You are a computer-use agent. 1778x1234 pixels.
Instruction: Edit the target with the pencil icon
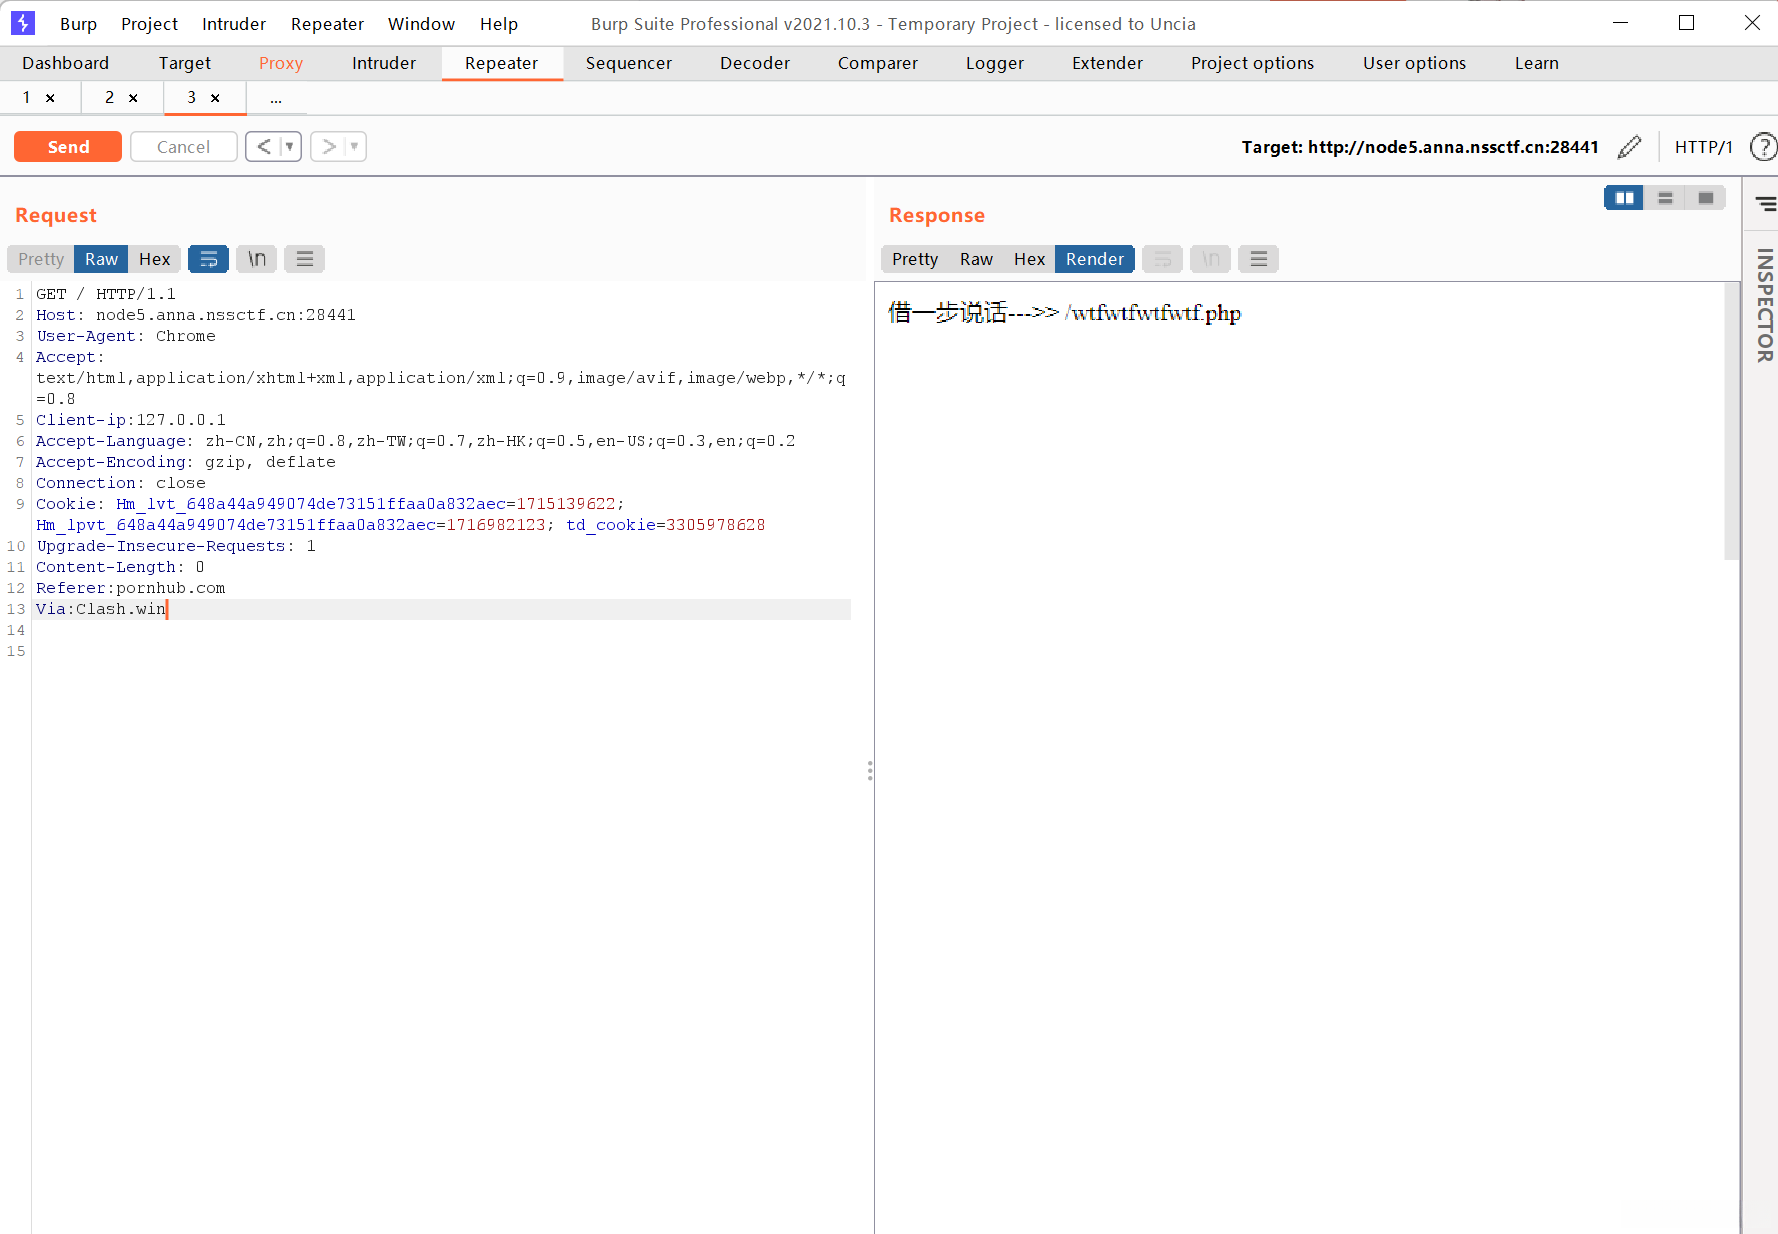[x=1629, y=147]
